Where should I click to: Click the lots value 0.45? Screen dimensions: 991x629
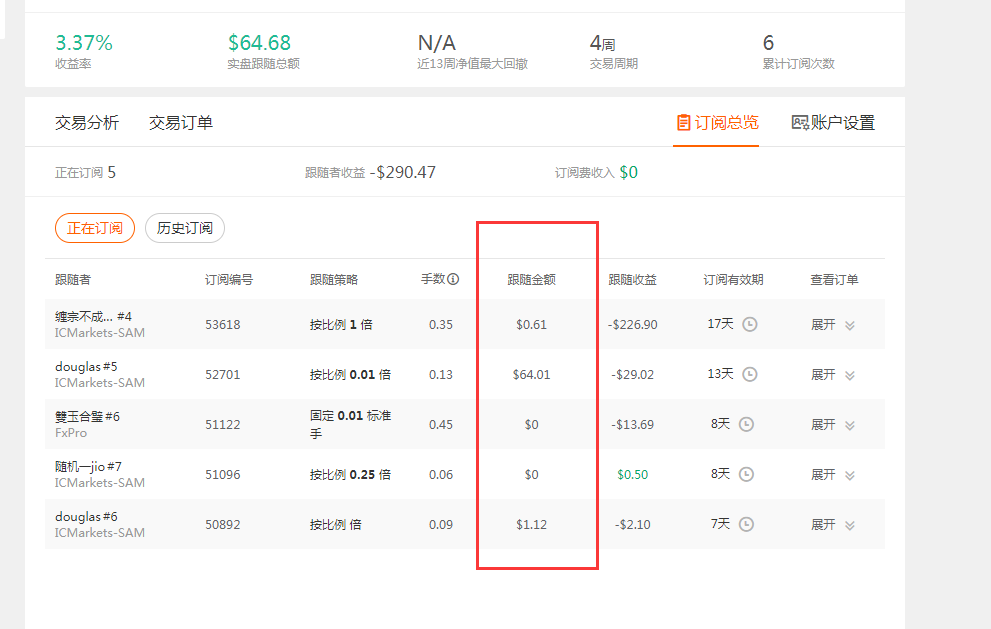[441, 424]
